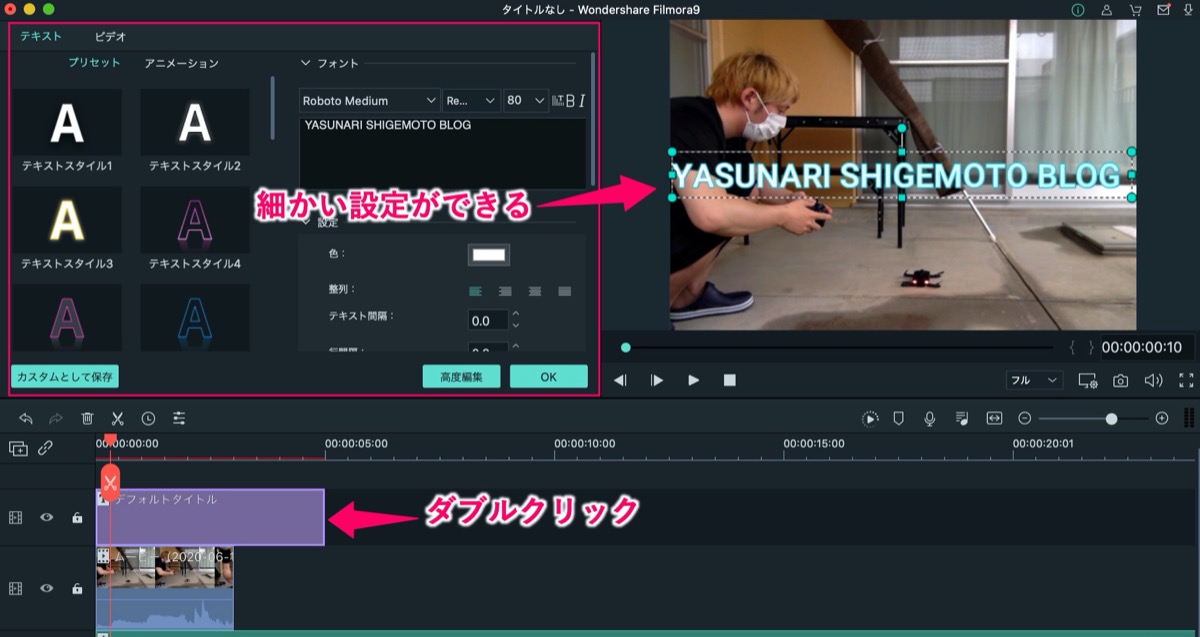Viewport: 1200px width, 637px height.
Task: Select the アニメーション tab
Action: 181,63
